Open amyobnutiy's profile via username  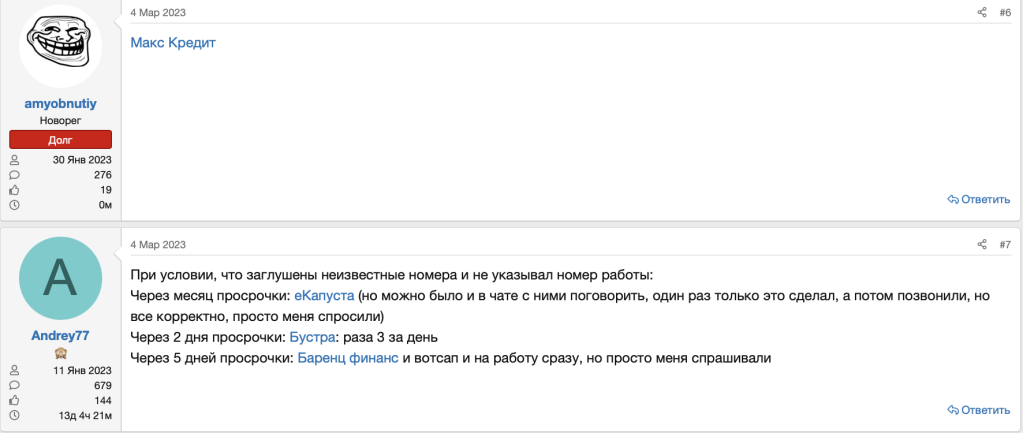(61, 104)
